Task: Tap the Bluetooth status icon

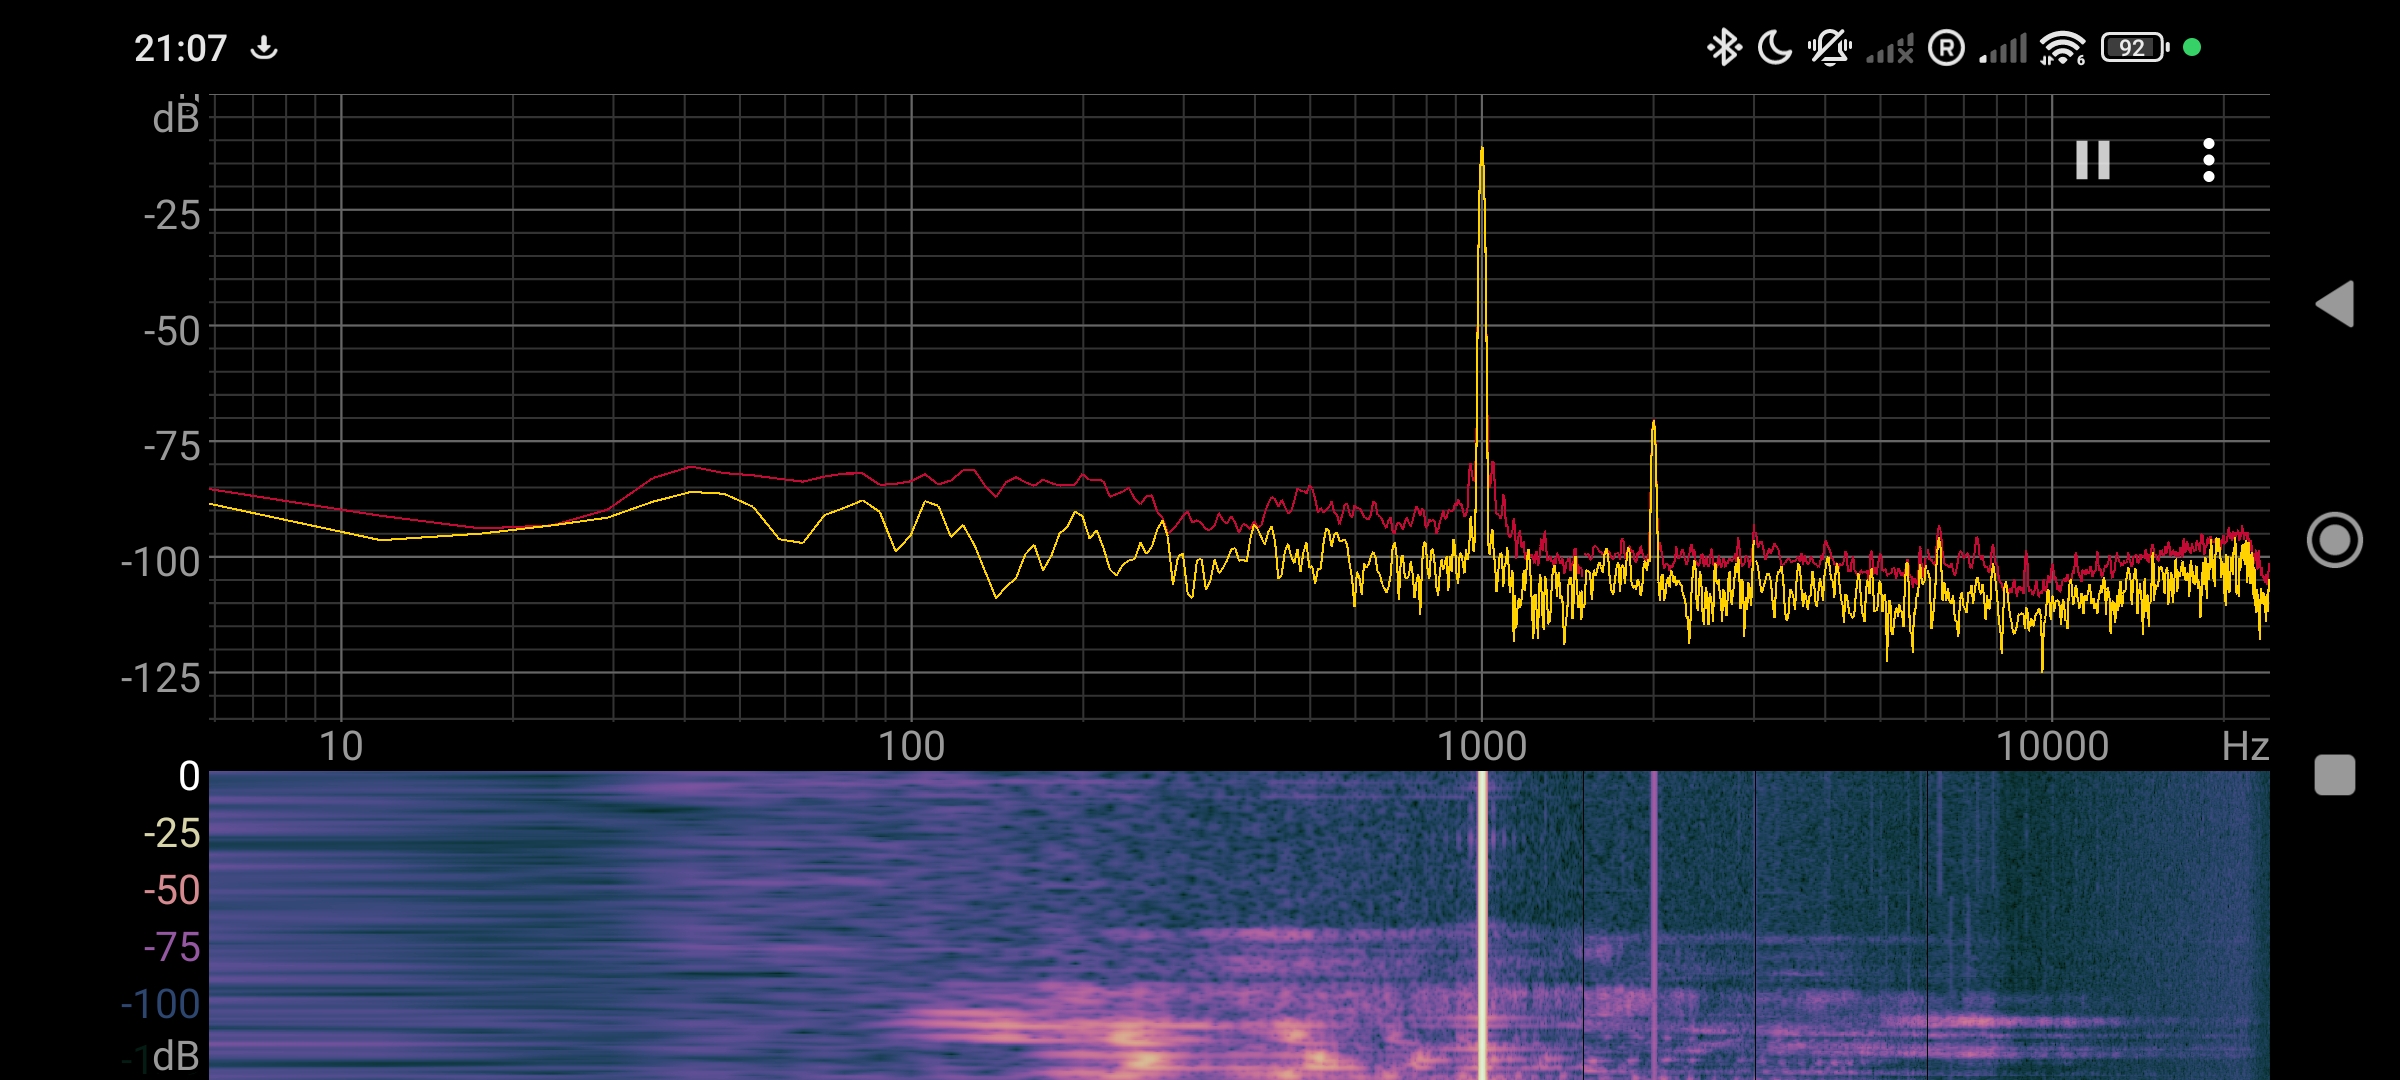Action: [x=1723, y=47]
